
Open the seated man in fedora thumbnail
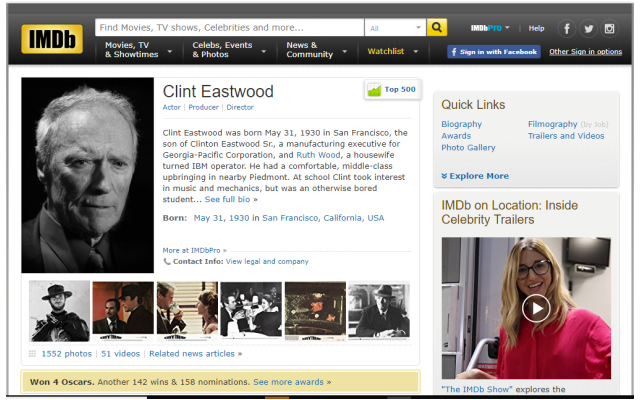point(379,311)
